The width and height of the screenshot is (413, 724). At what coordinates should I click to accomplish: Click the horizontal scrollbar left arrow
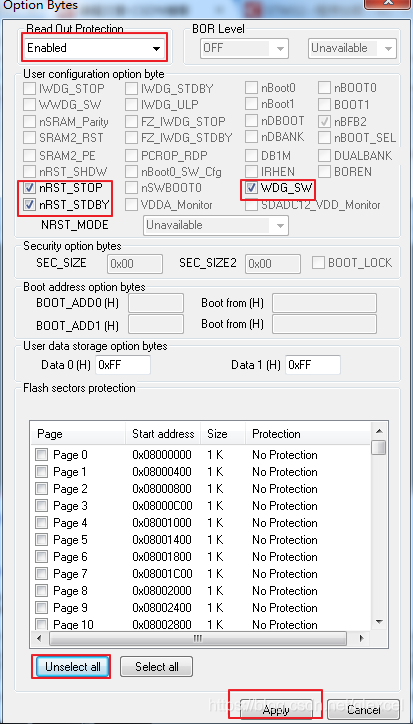click(x=39, y=639)
